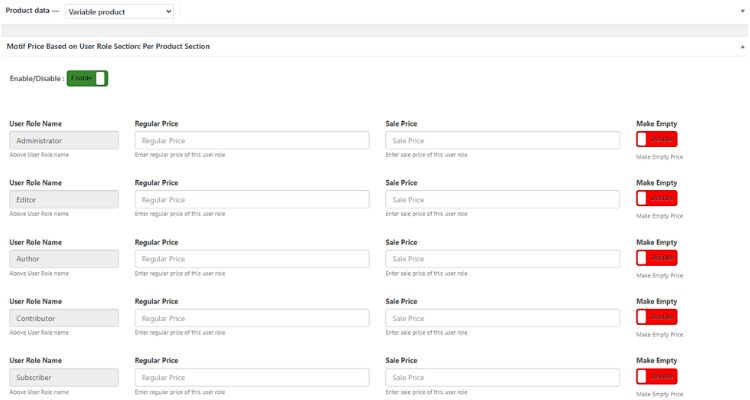Collapse the Motif Price section arrow
The height and width of the screenshot is (400, 750).
tap(742, 47)
